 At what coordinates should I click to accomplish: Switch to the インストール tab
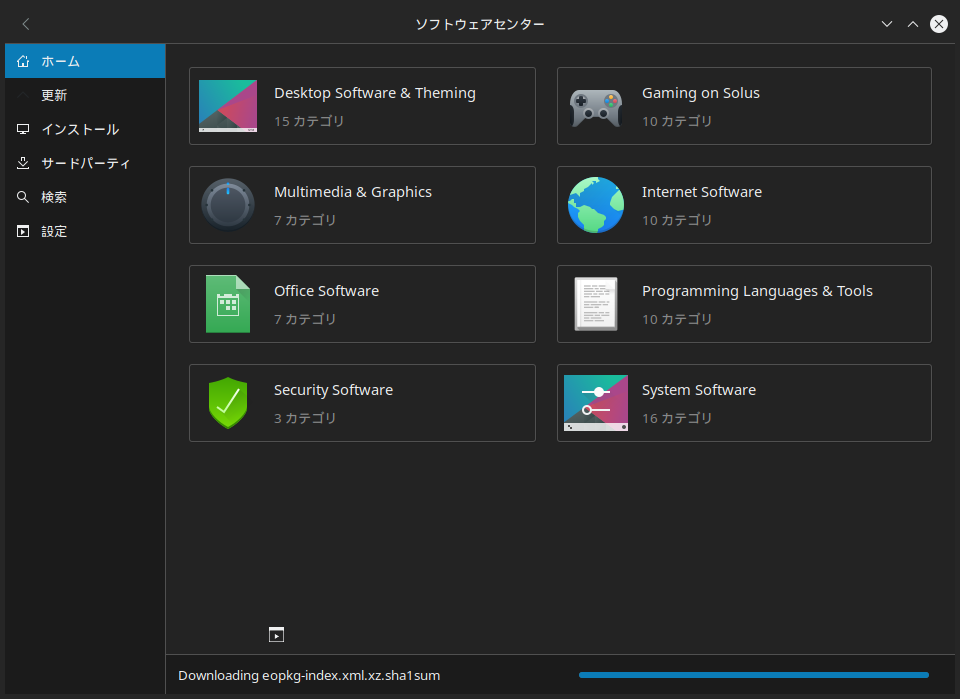pyautogui.click(x=85, y=129)
